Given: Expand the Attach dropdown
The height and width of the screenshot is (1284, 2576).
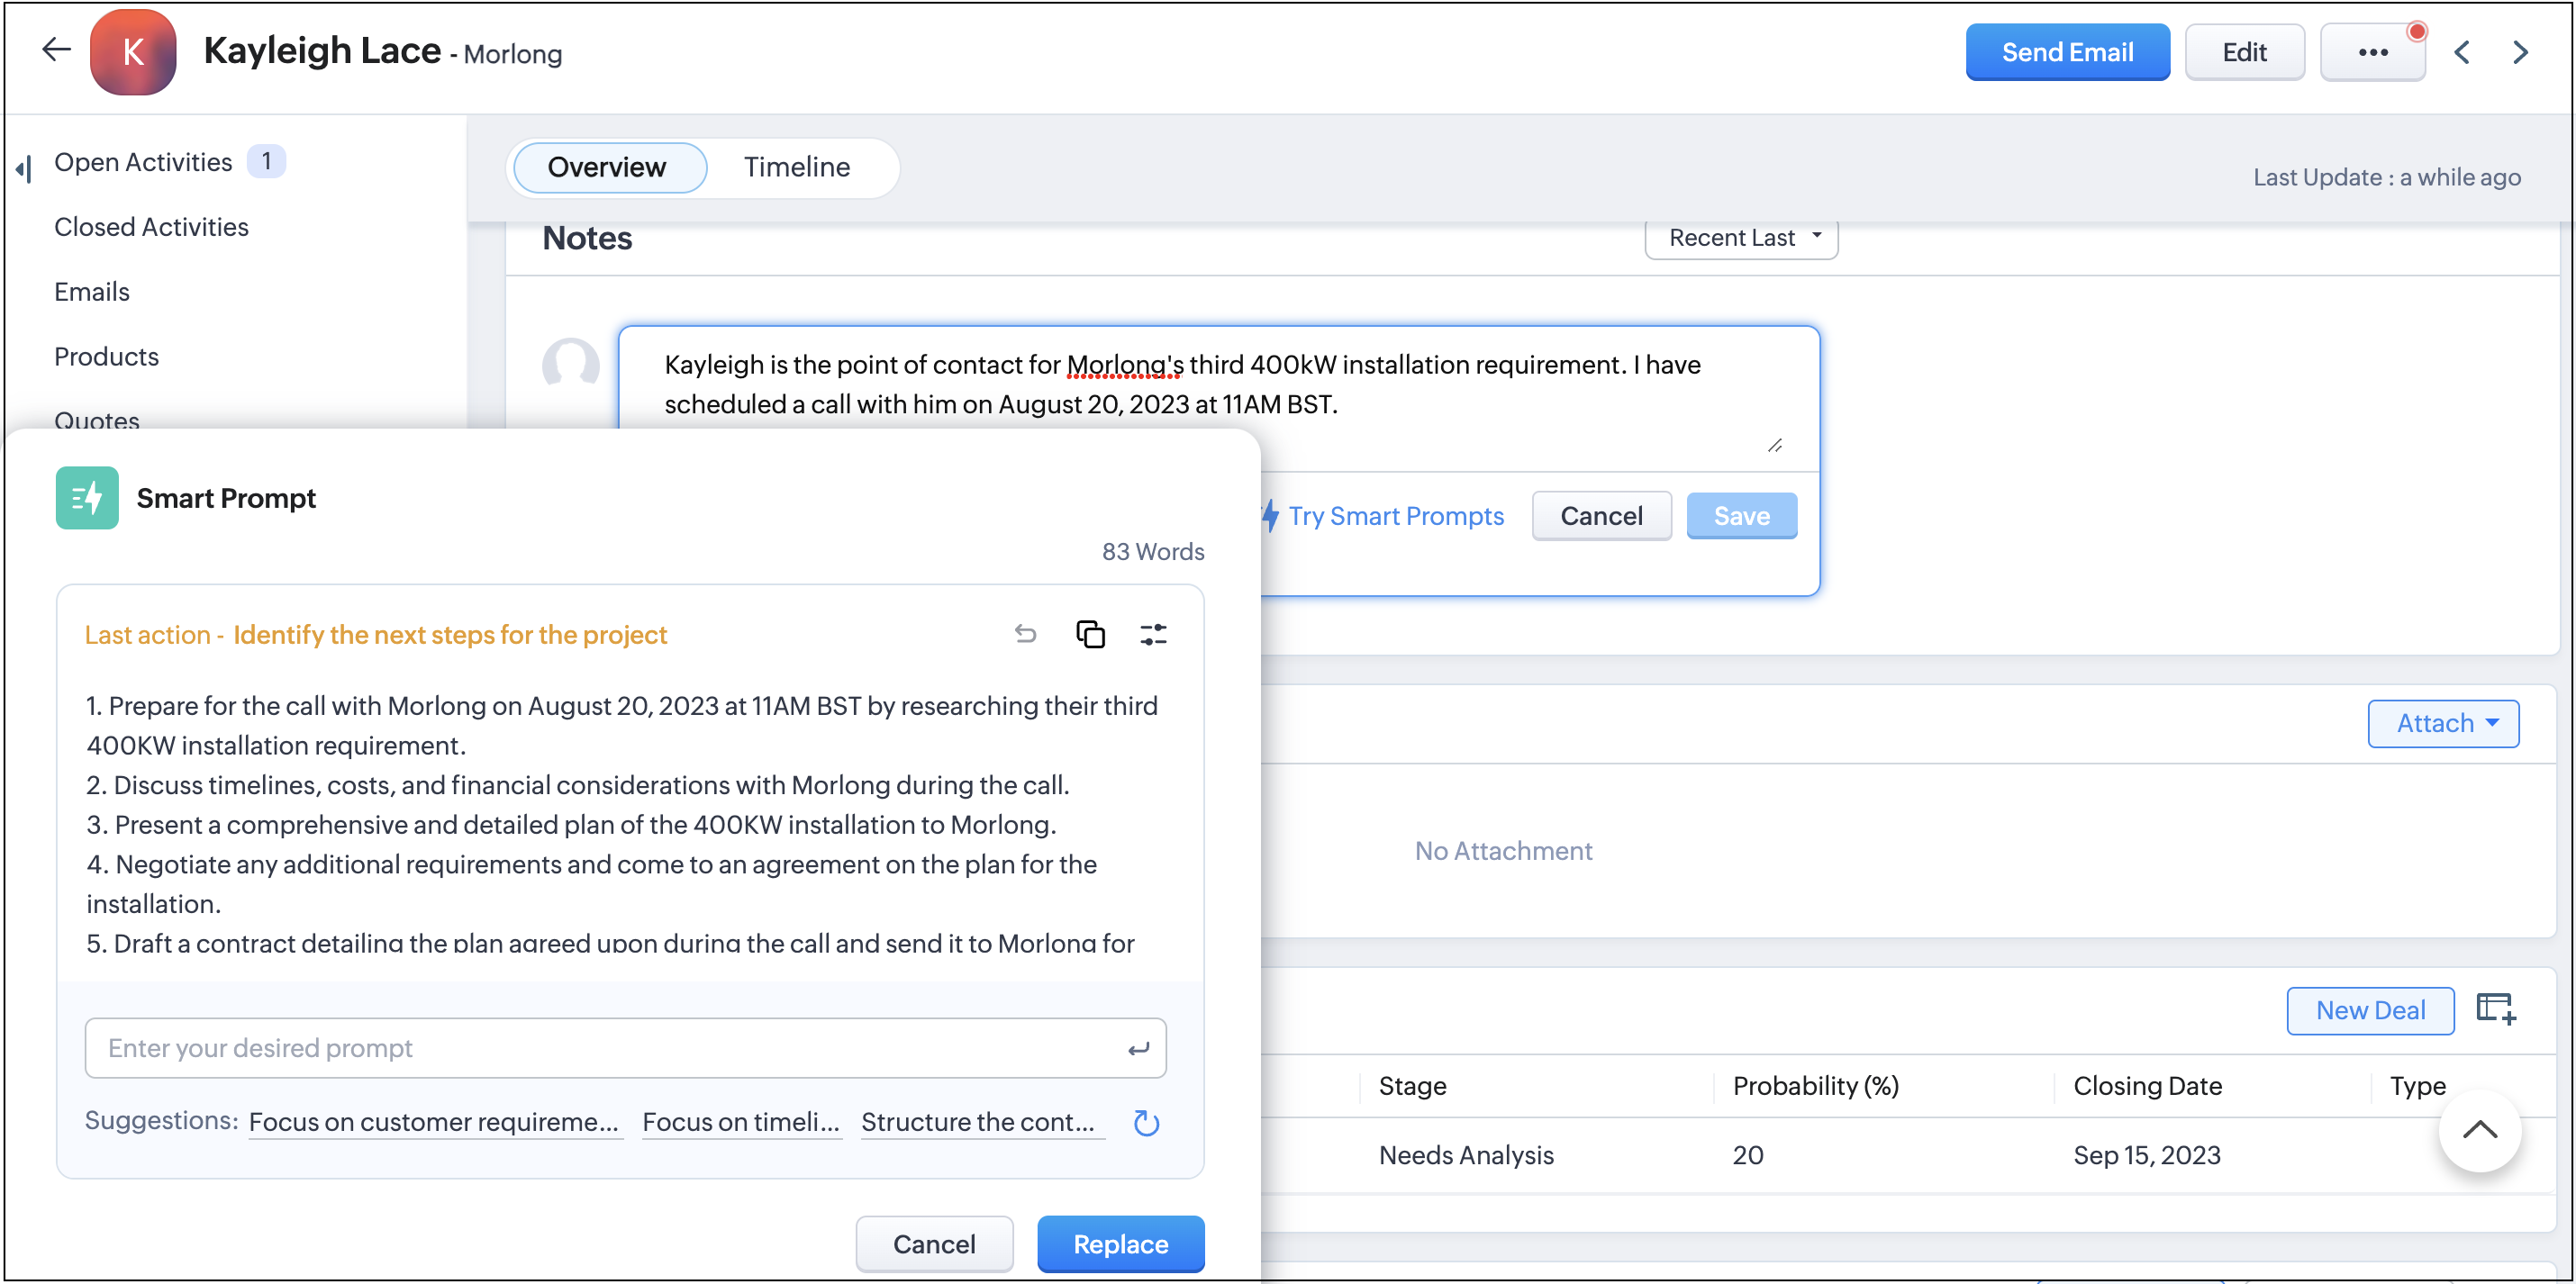Looking at the screenshot, I should 2442,723.
